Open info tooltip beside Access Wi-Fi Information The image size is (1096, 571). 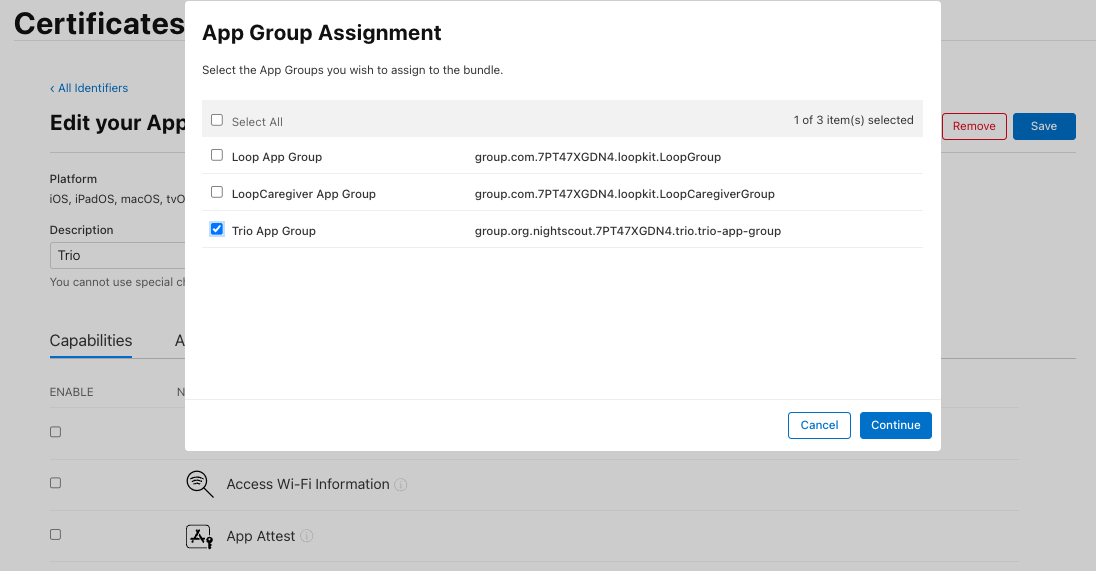[x=401, y=485]
